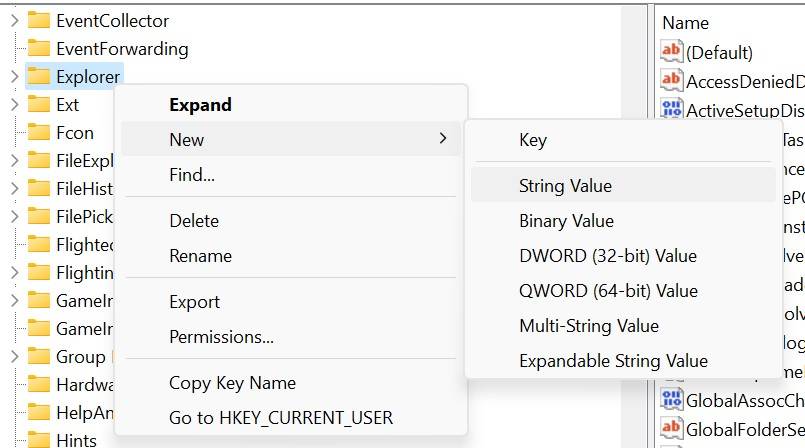Image resolution: width=805 pixels, height=448 pixels.
Task: Select the Hints tree key
Action: tap(76, 440)
